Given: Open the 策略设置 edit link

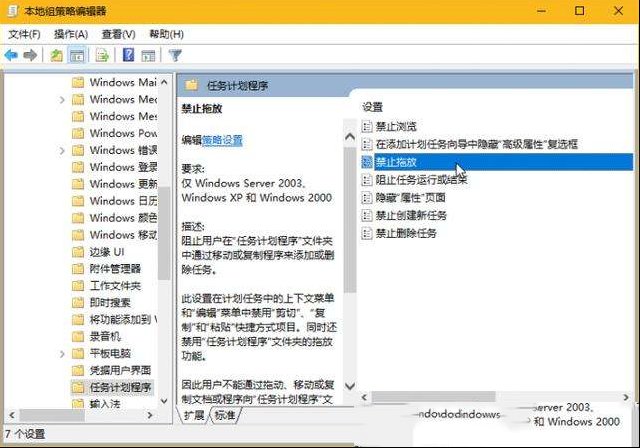Looking at the screenshot, I should pyautogui.click(x=222, y=140).
